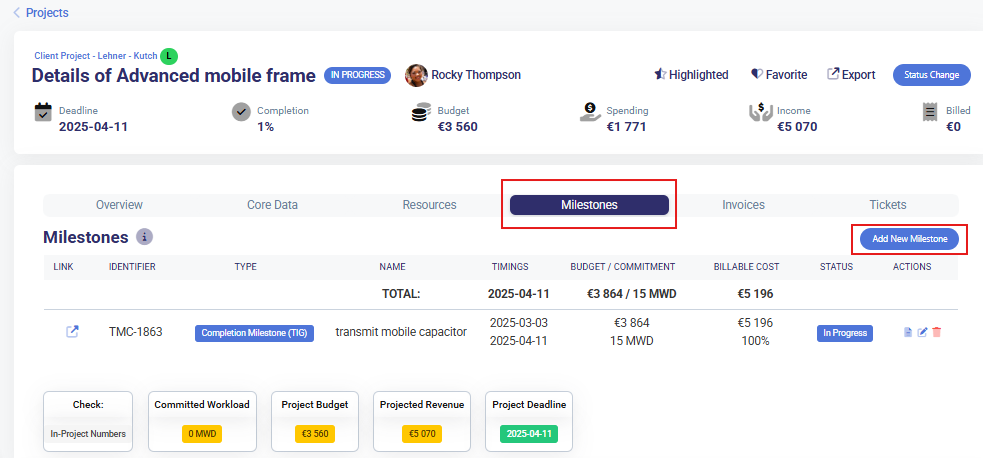Click the Budget coins icon
This screenshot has width=983, height=458.
pos(421,112)
